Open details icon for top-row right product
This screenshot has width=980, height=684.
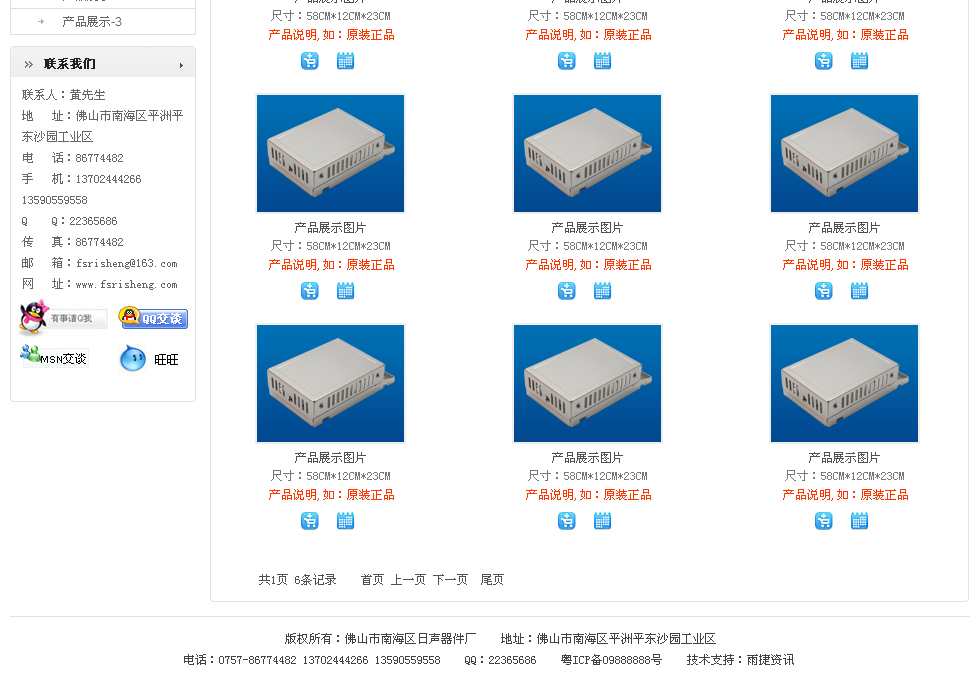pos(859,61)
